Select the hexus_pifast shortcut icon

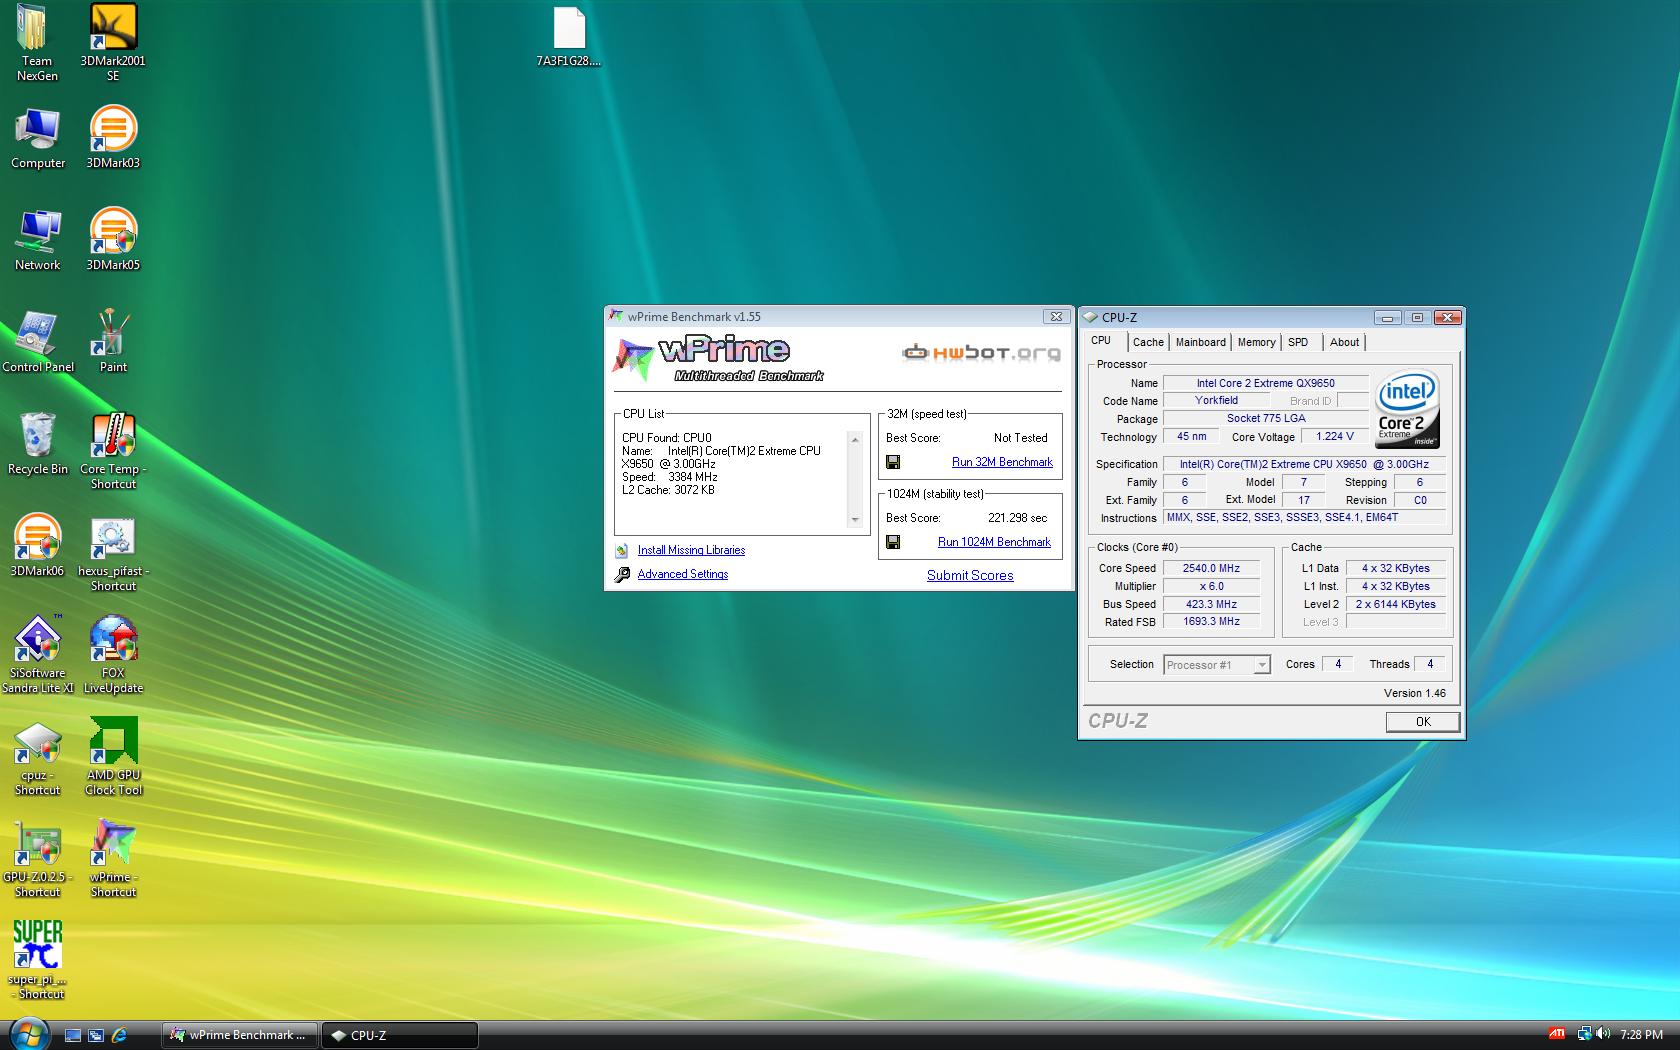point(113,555)
